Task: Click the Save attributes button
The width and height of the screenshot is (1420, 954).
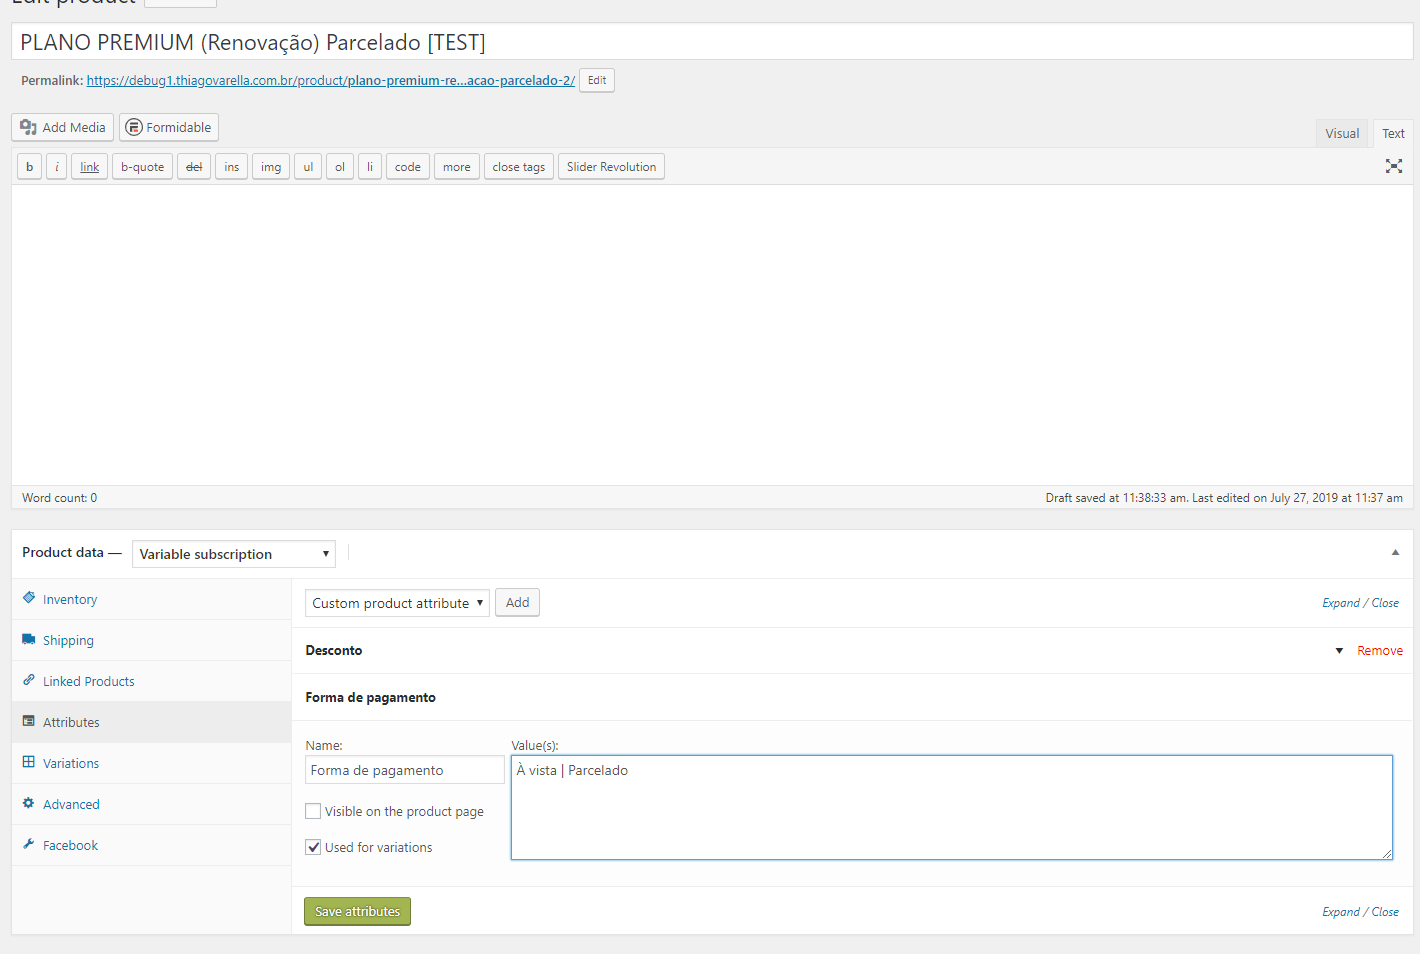Action: pos(357,911)
